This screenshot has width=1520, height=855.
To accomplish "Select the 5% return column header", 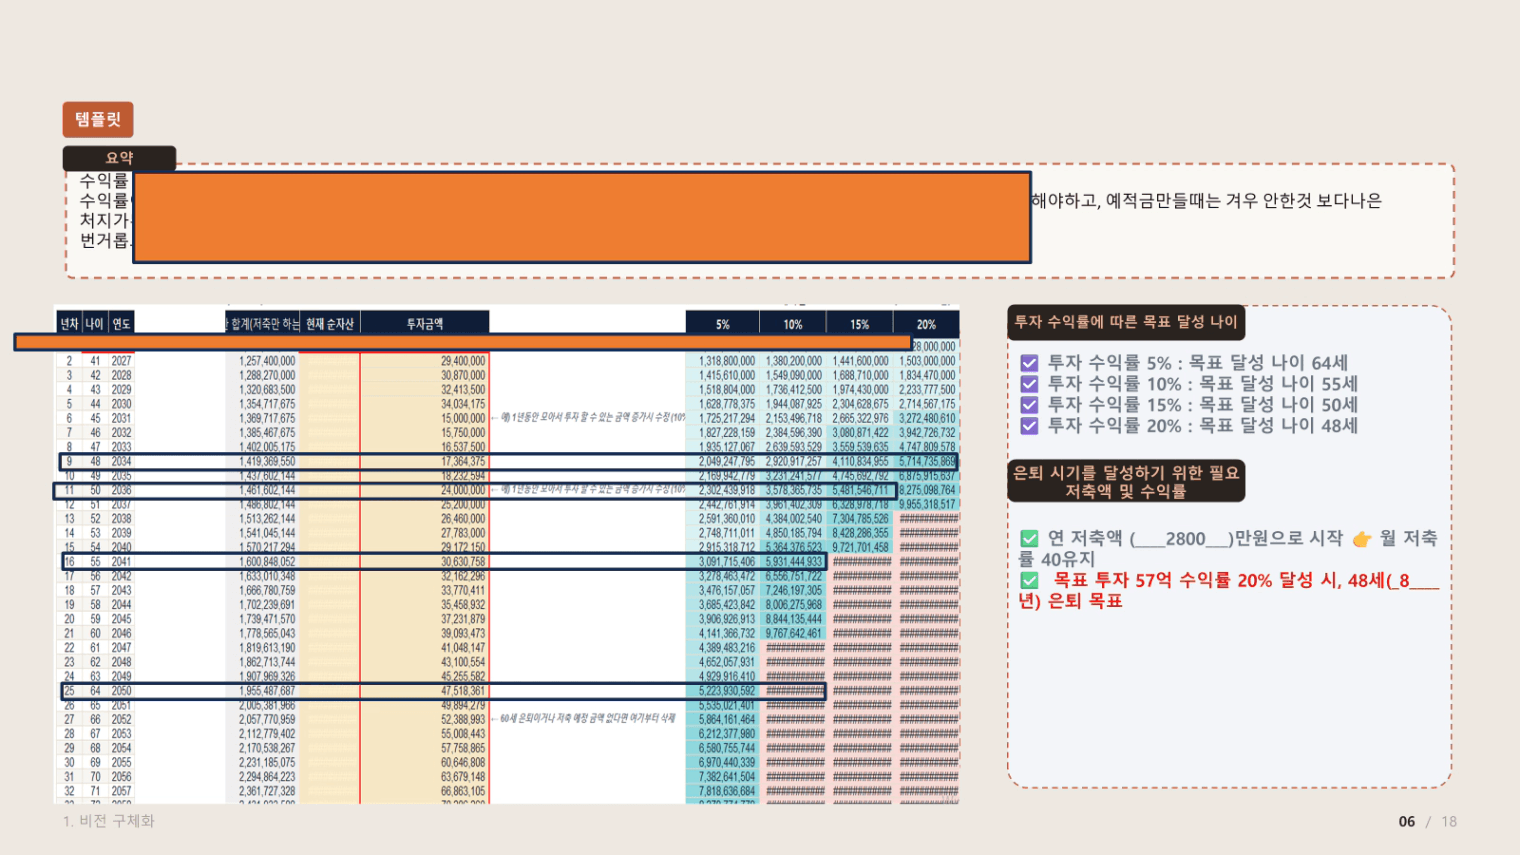I will pos(723,324).
